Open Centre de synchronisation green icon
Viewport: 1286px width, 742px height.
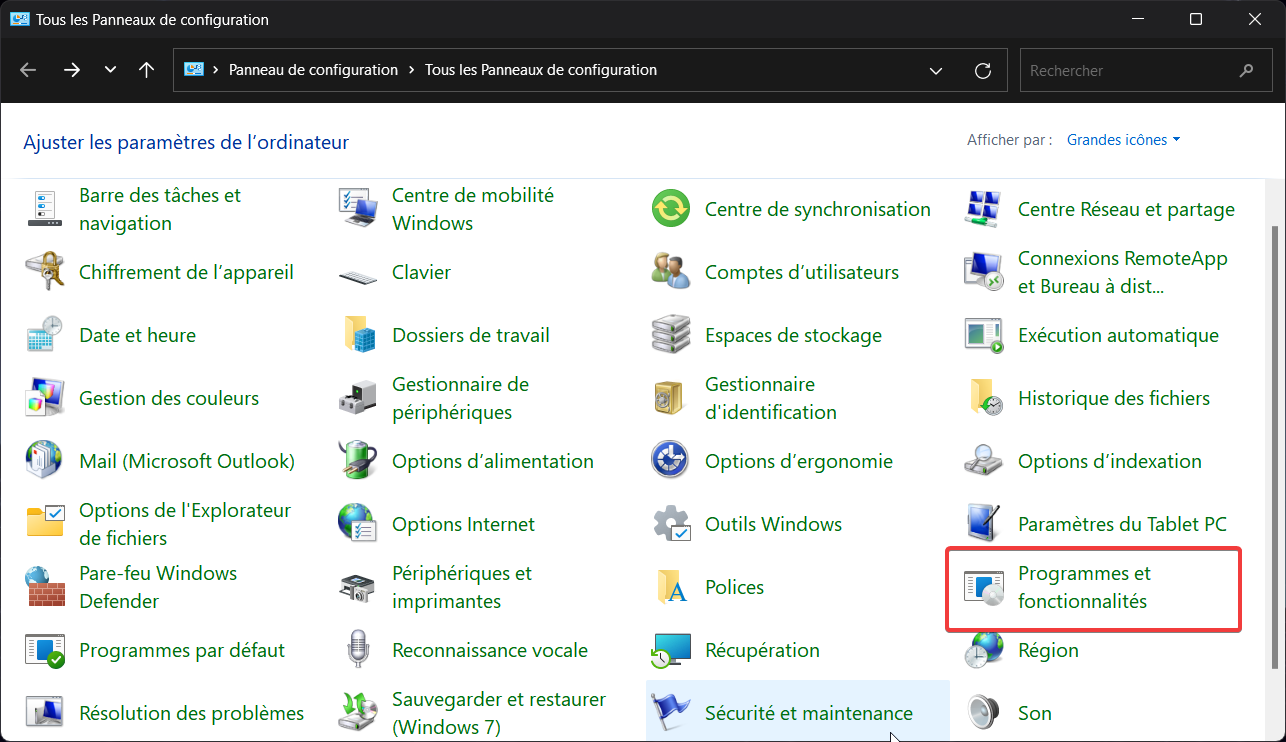670,209
